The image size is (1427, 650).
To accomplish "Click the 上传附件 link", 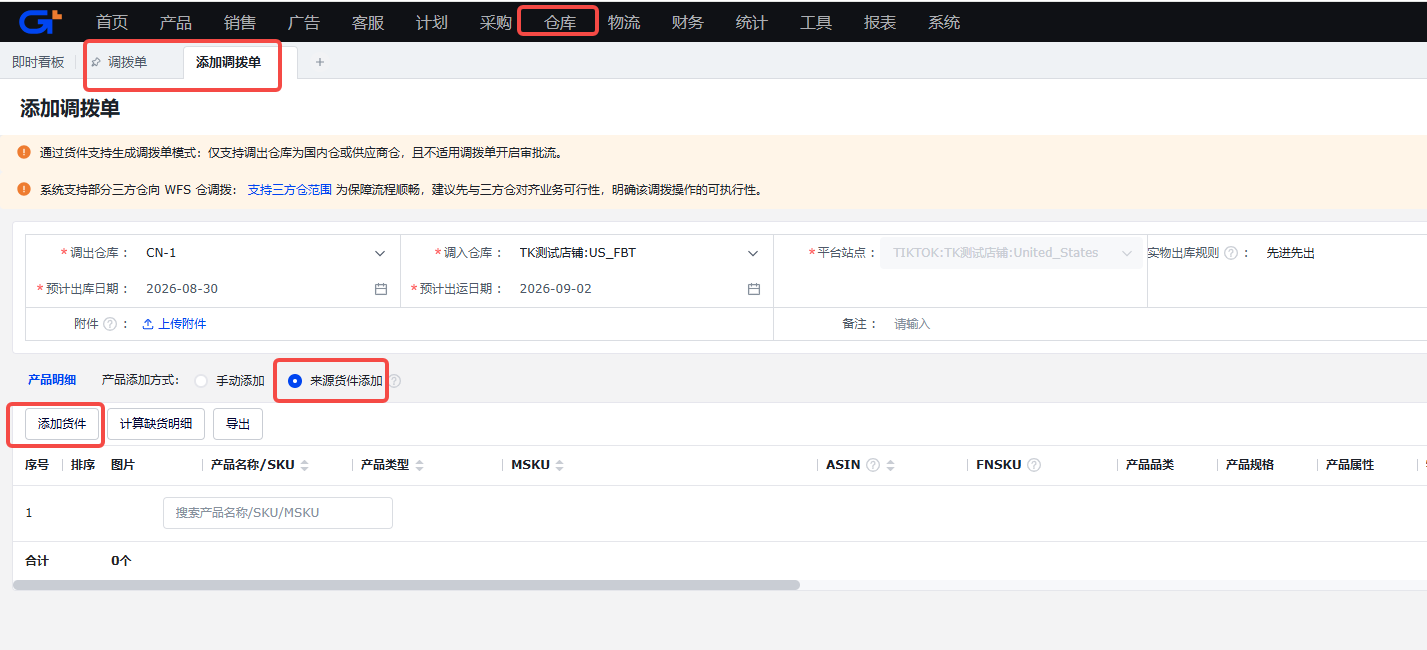I will point(182,324).
